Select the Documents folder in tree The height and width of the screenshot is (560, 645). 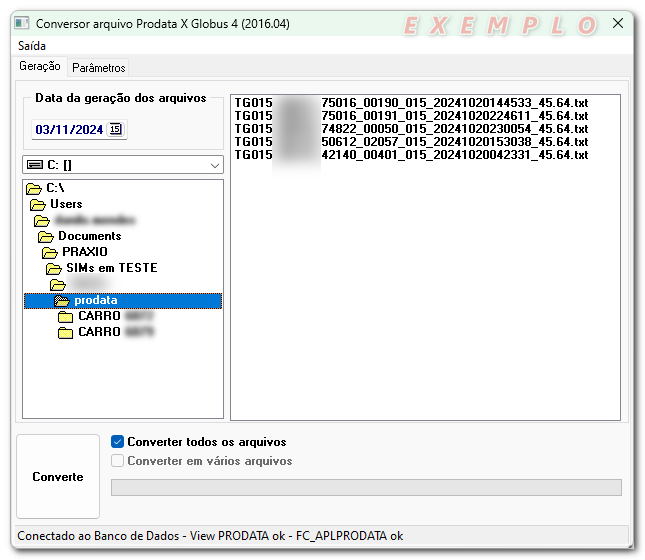(90, 236)
